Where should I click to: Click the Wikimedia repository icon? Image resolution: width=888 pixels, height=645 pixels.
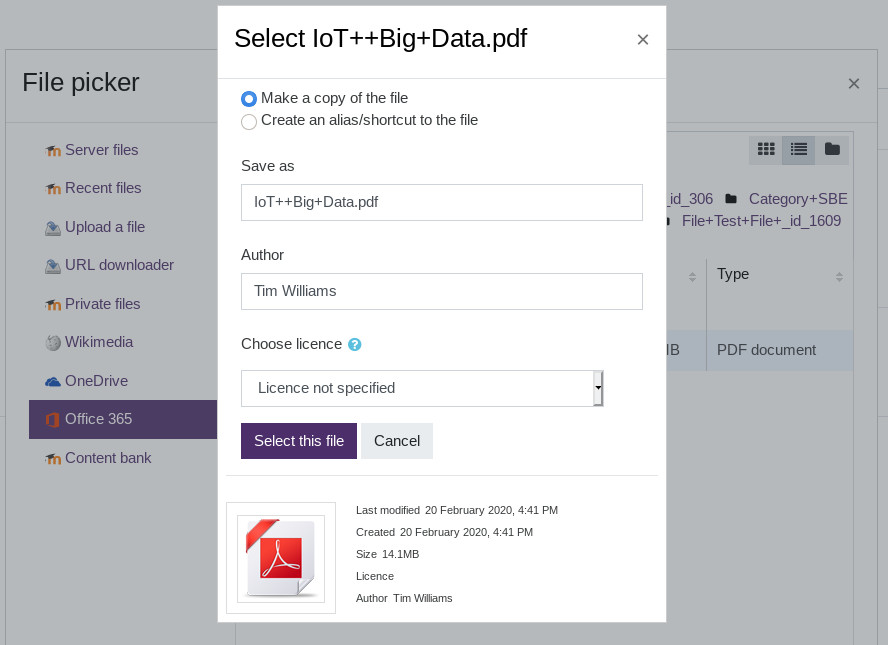point(53,343)
